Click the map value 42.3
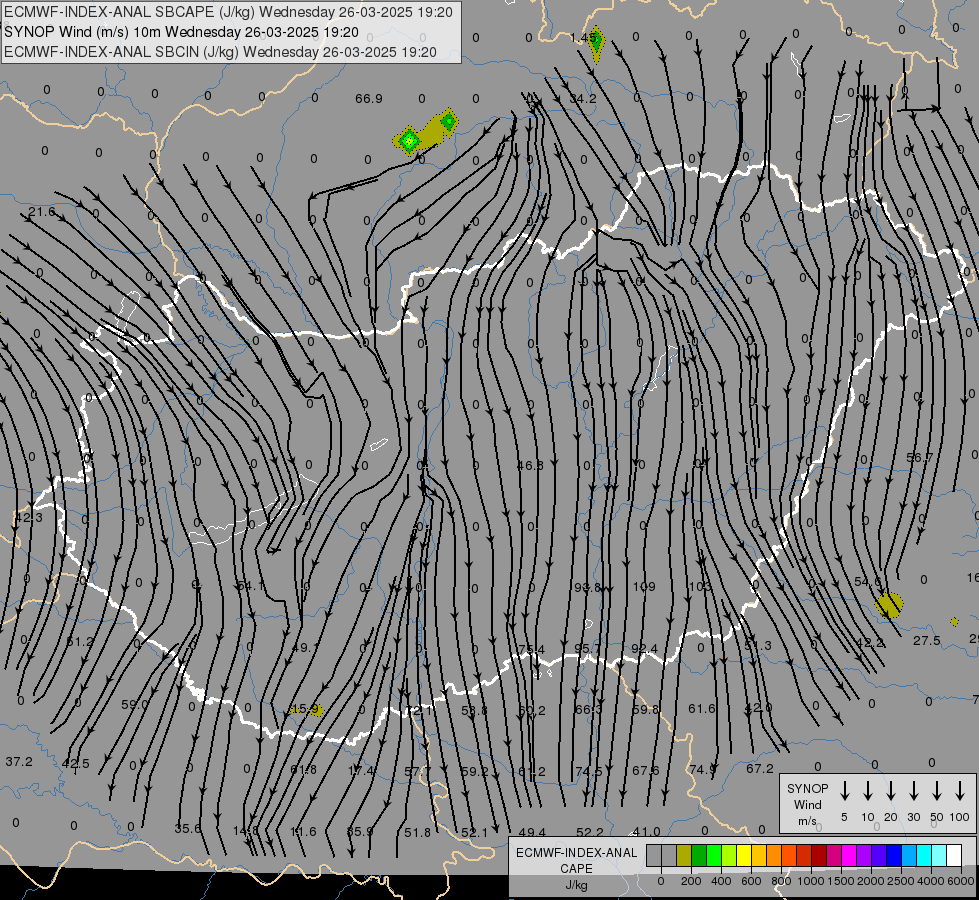The height and width of the screenshot is (900, 979). click(29, 518)
